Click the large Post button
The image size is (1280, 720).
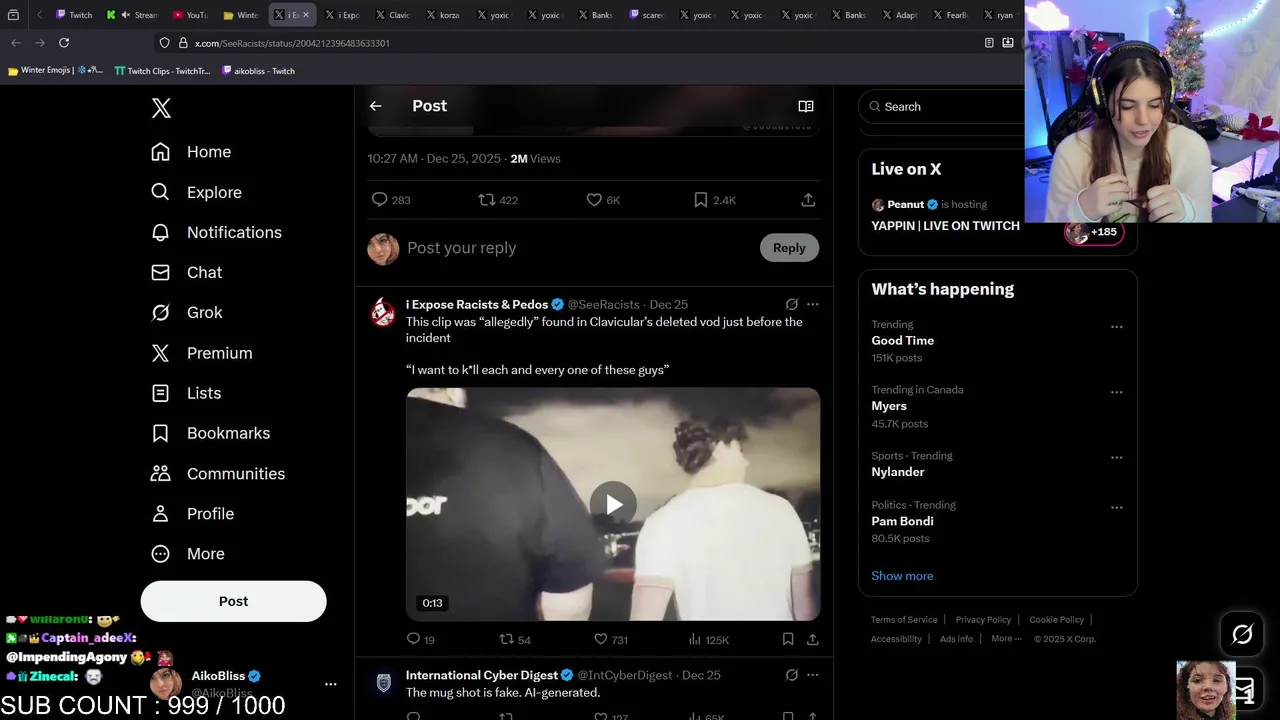[233, 601]
